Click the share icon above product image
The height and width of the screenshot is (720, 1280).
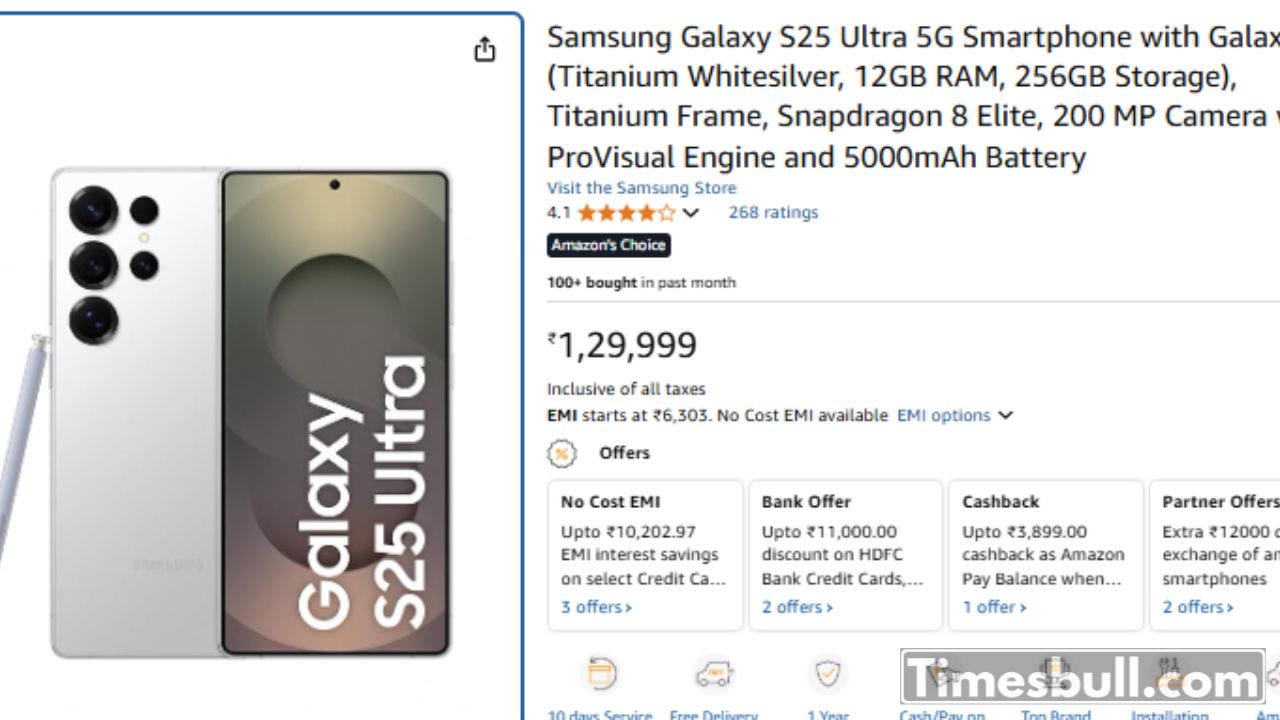tap(485, 49)
